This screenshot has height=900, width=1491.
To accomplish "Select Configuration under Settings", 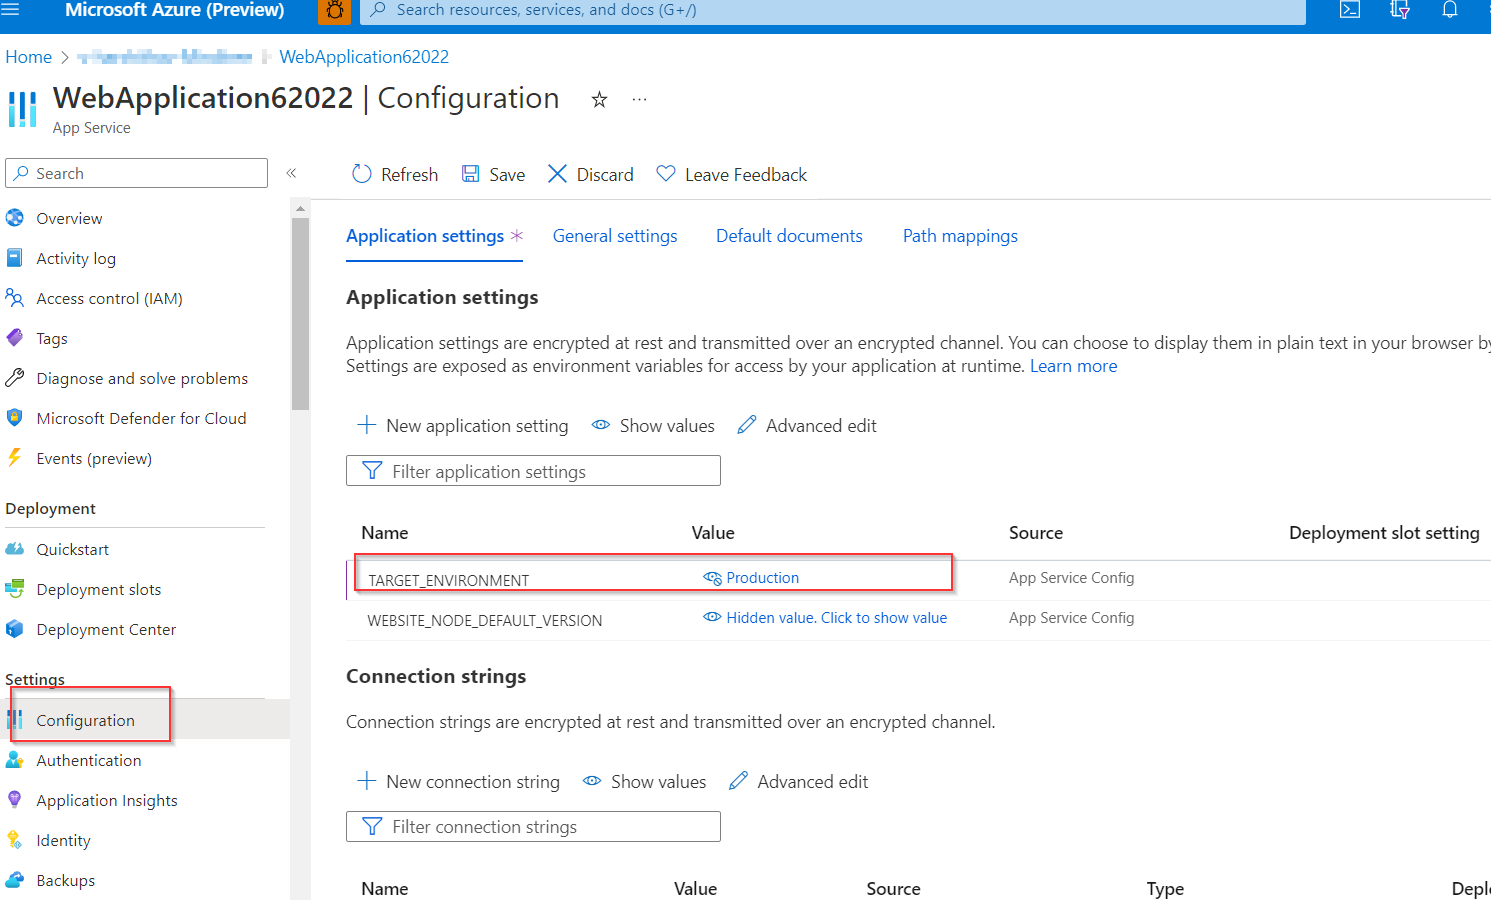I will (x=85, y=720).
